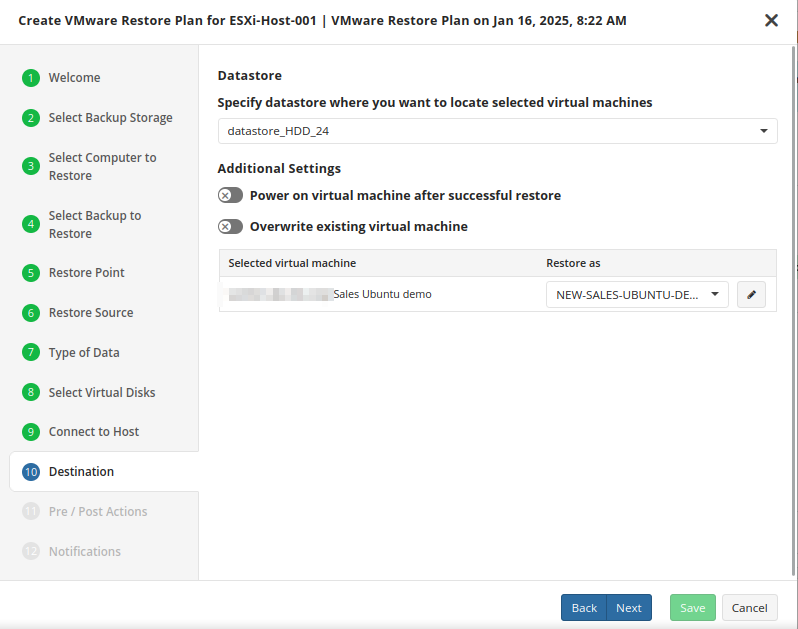Go to Select Backup Storage step
The width and height of the screenshot is (798, 629).
pos(110,118)
